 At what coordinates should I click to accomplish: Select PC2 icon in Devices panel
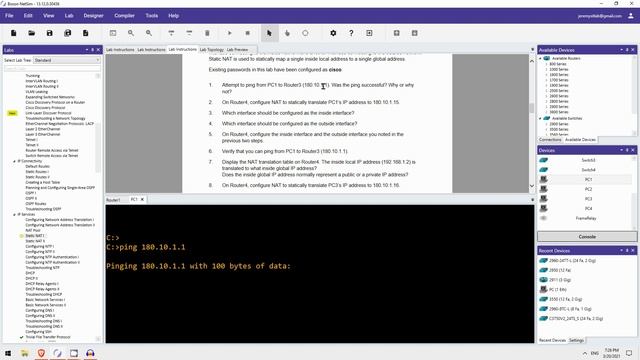[x=544, y=189]
